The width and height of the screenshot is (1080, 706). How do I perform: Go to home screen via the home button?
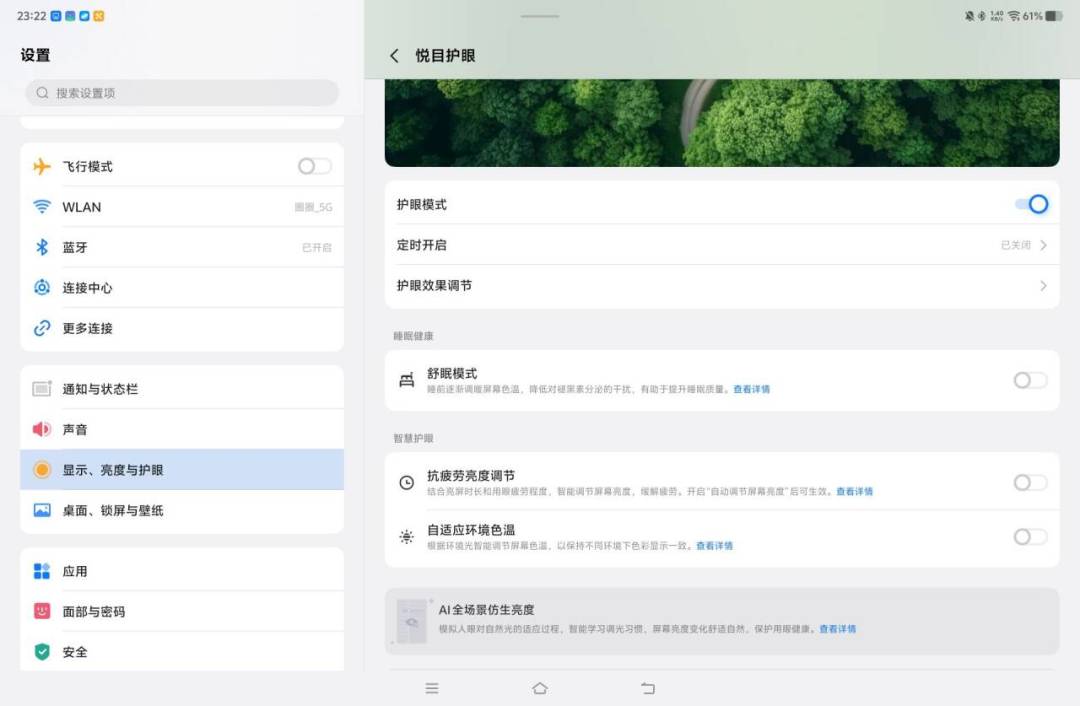click(x=540, y=688)
